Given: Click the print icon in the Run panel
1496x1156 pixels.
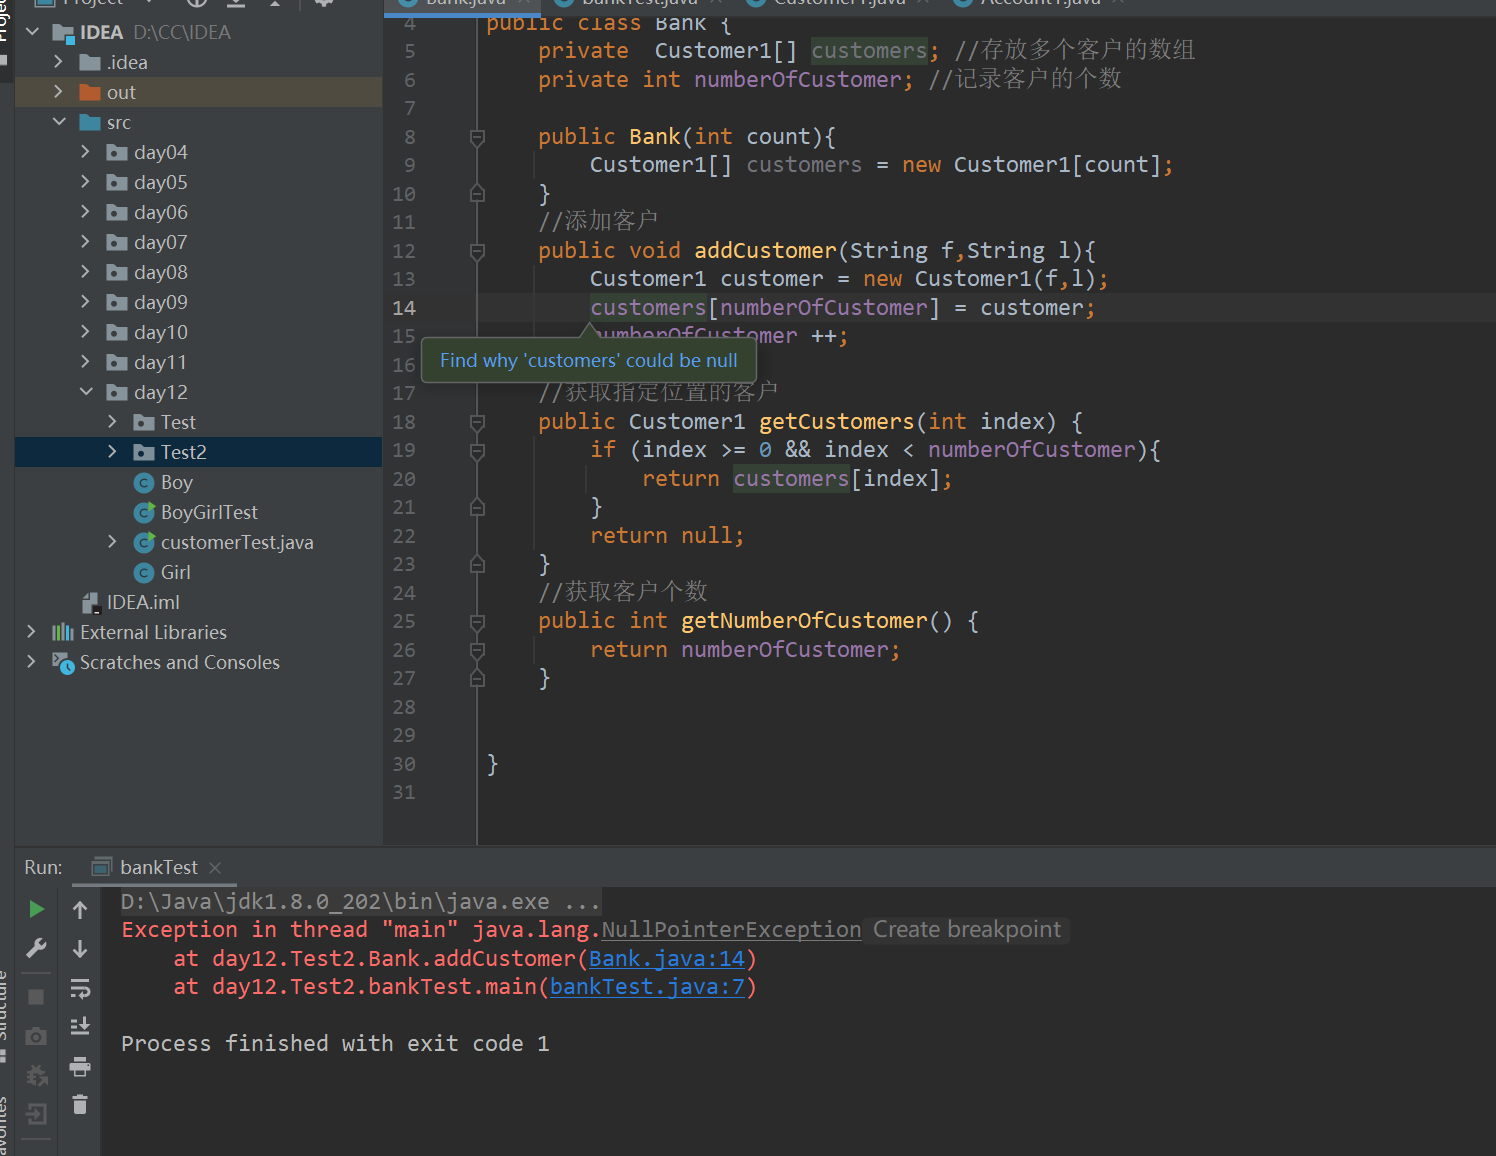Looking at the screenshot, I should tap(80, 1066).
